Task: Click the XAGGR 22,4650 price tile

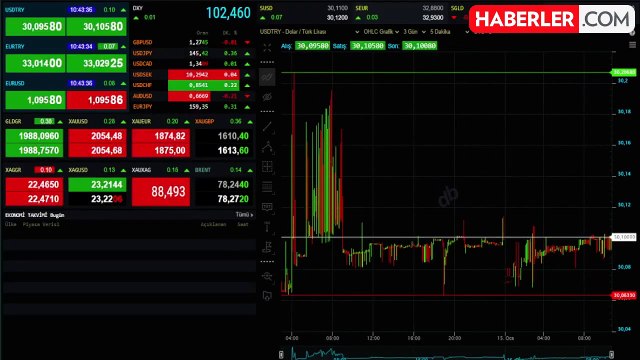Action: (x=34, y=184)
